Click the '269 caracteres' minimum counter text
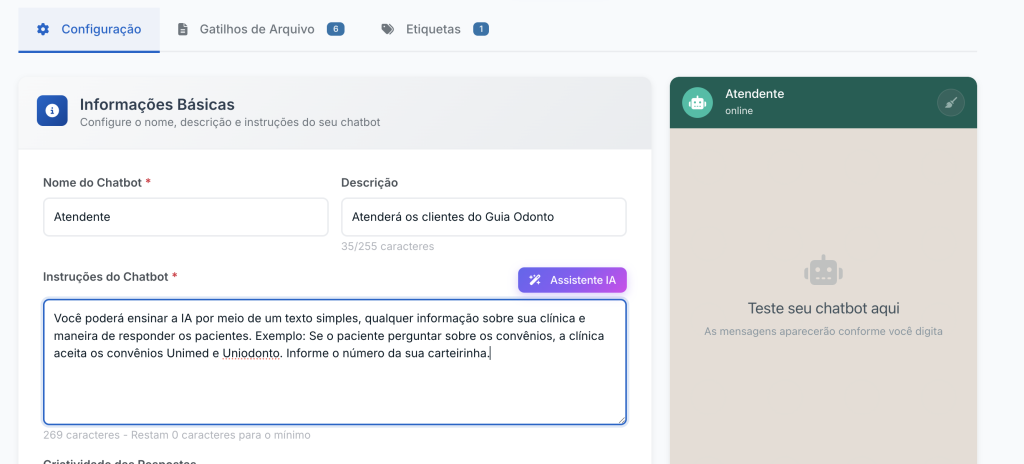The width and height of the screenshot is (1024, 464). pos(177,435)
